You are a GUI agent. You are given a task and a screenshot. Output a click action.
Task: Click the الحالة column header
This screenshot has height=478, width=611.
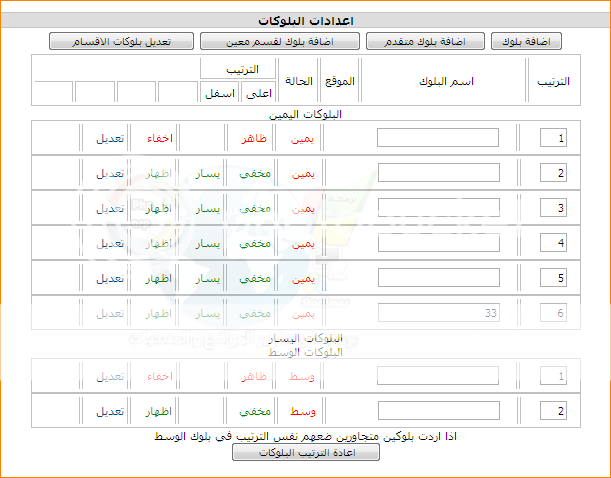[x=299, y=81]
